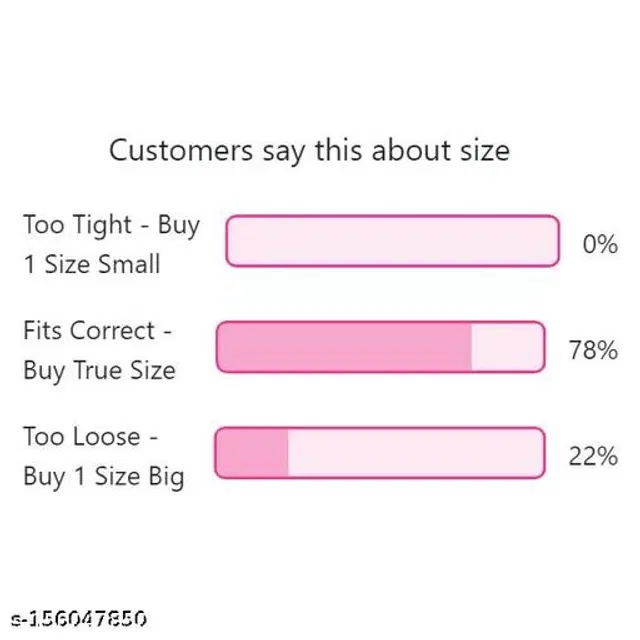Select the 78% value
The image size is (640, 640).
[593, 350]
